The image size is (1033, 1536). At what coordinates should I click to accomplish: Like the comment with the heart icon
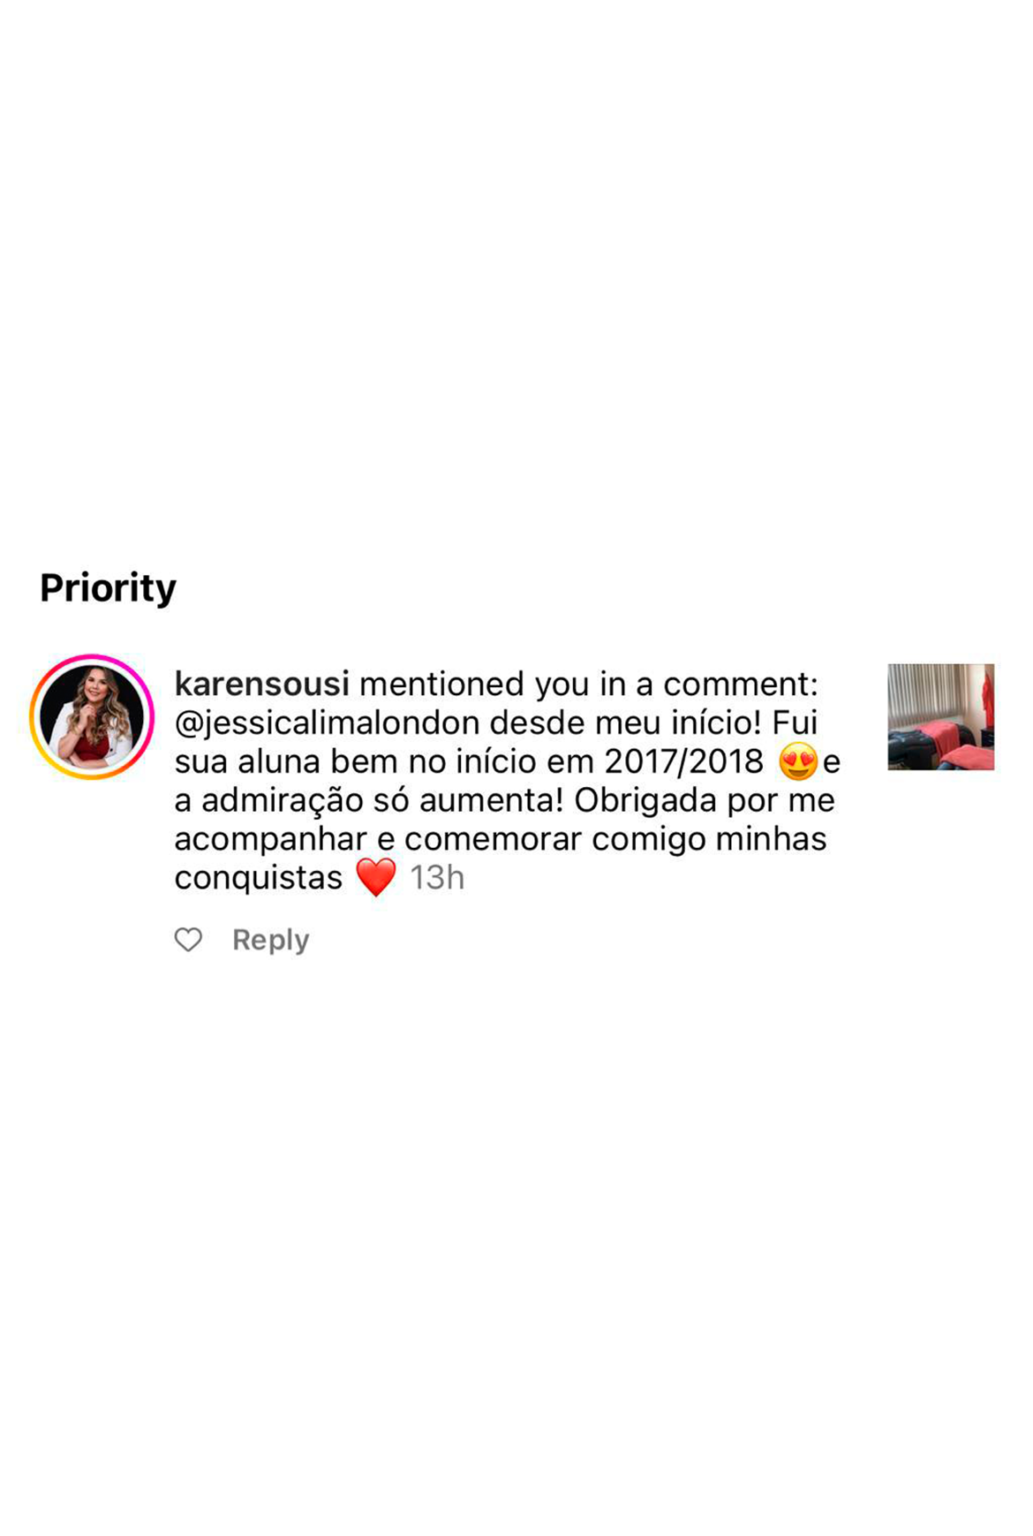(188, 940)
